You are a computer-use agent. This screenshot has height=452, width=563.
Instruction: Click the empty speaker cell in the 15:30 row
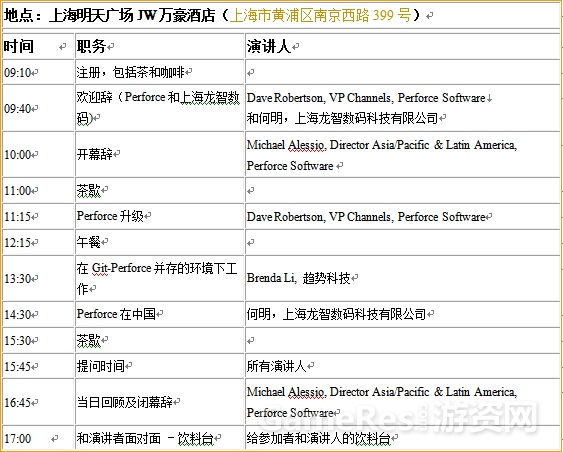[403, 340]
